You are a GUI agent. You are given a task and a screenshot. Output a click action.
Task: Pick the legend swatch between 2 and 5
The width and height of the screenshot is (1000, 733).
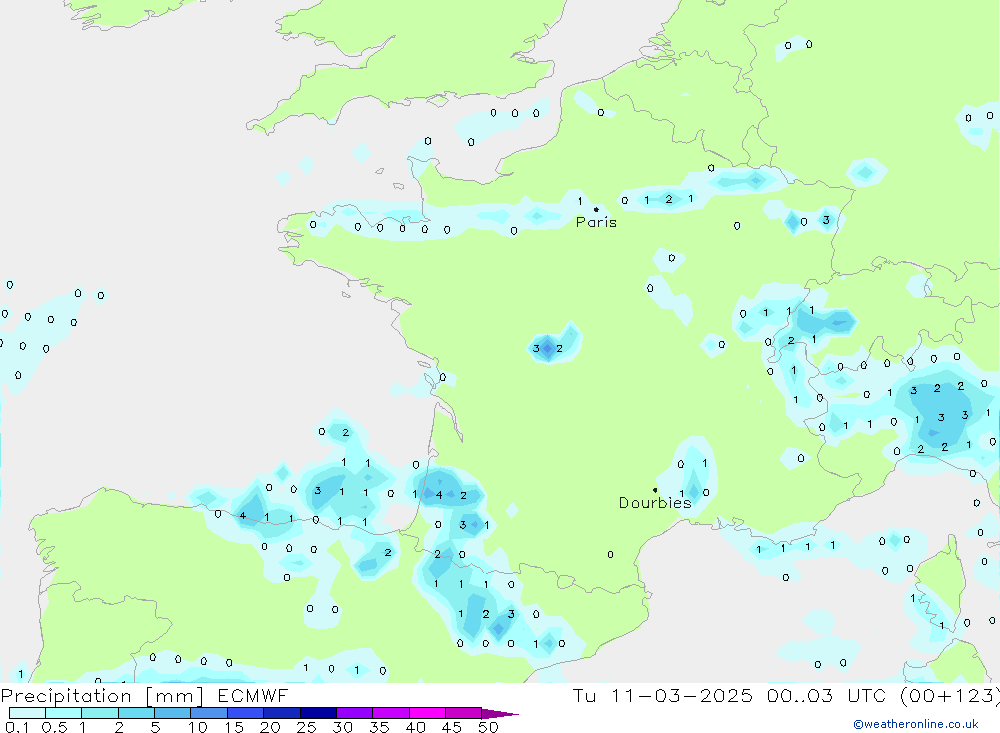coord(136,713)
